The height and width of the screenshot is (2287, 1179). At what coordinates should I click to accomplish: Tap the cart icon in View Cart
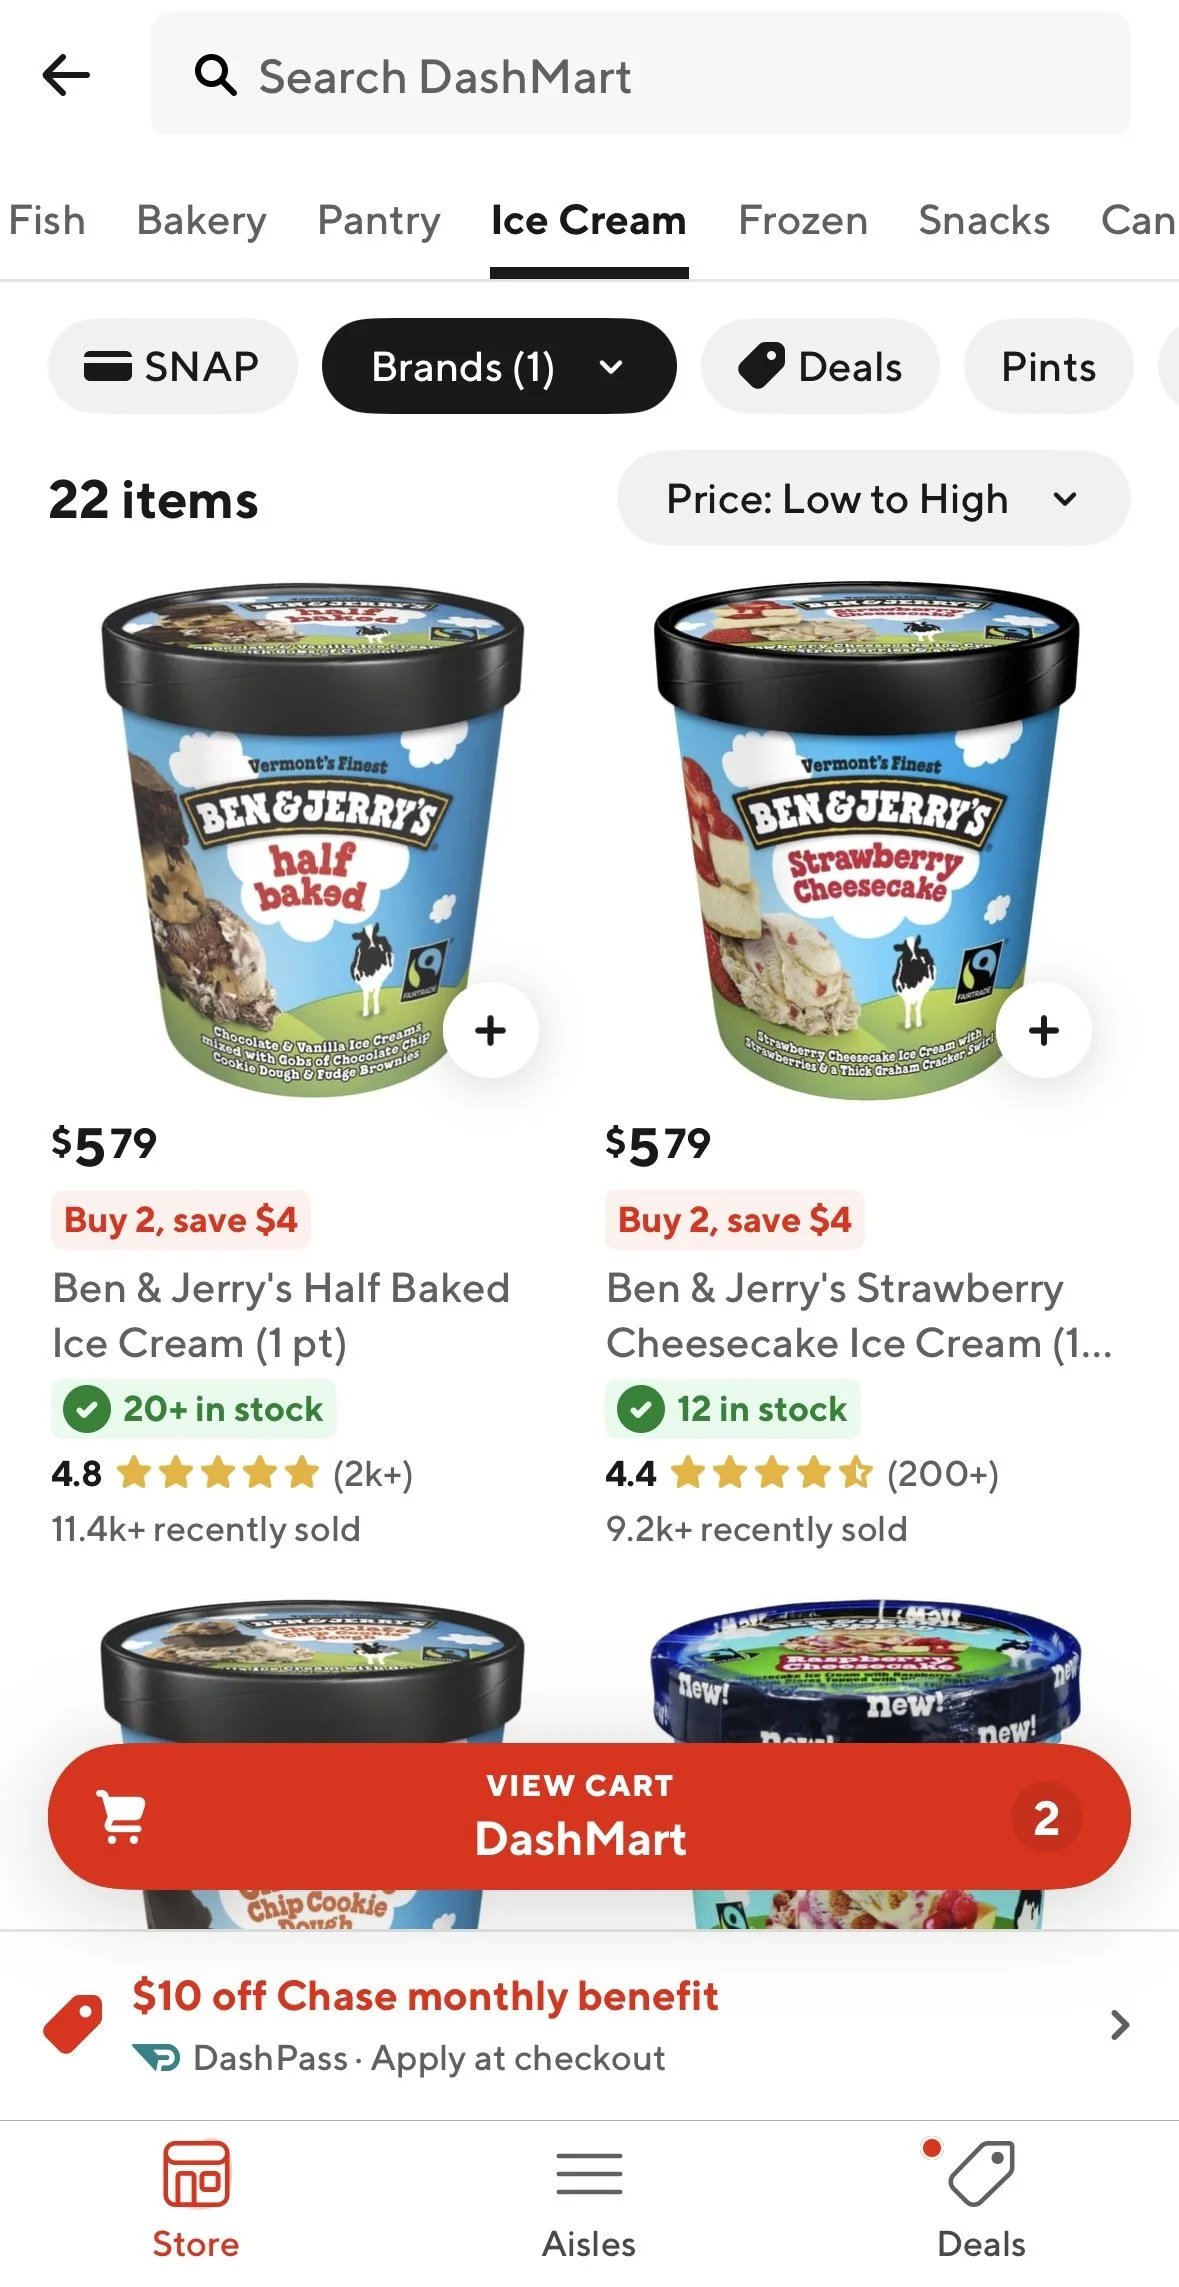pos(121,1816)
